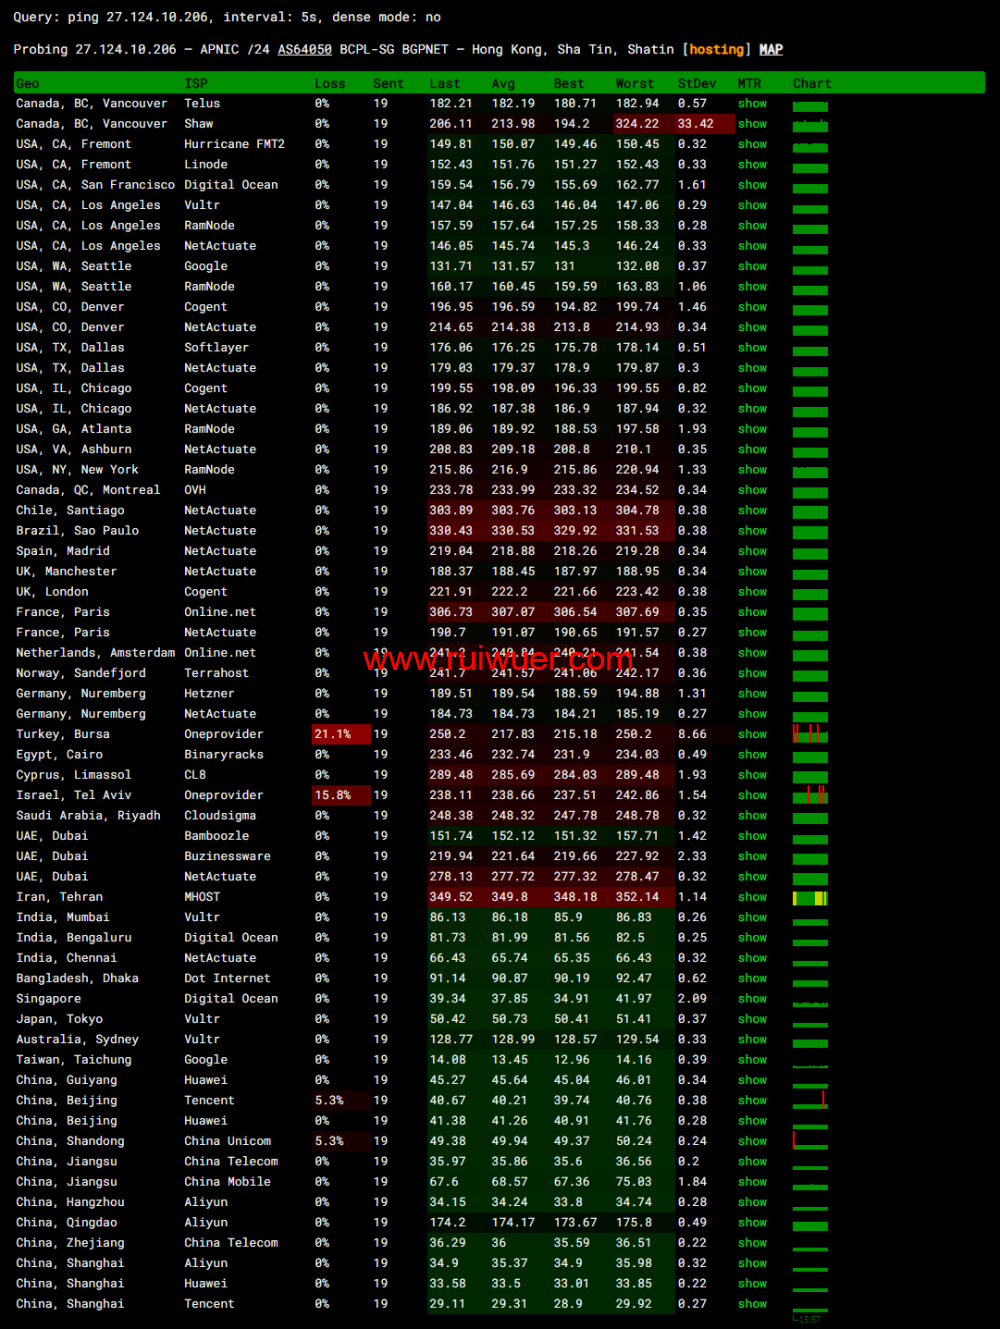Show MTR for Shanghai Tencent row
1000x1329 pixels.
pyautogui.click(x=752, y=1304)
